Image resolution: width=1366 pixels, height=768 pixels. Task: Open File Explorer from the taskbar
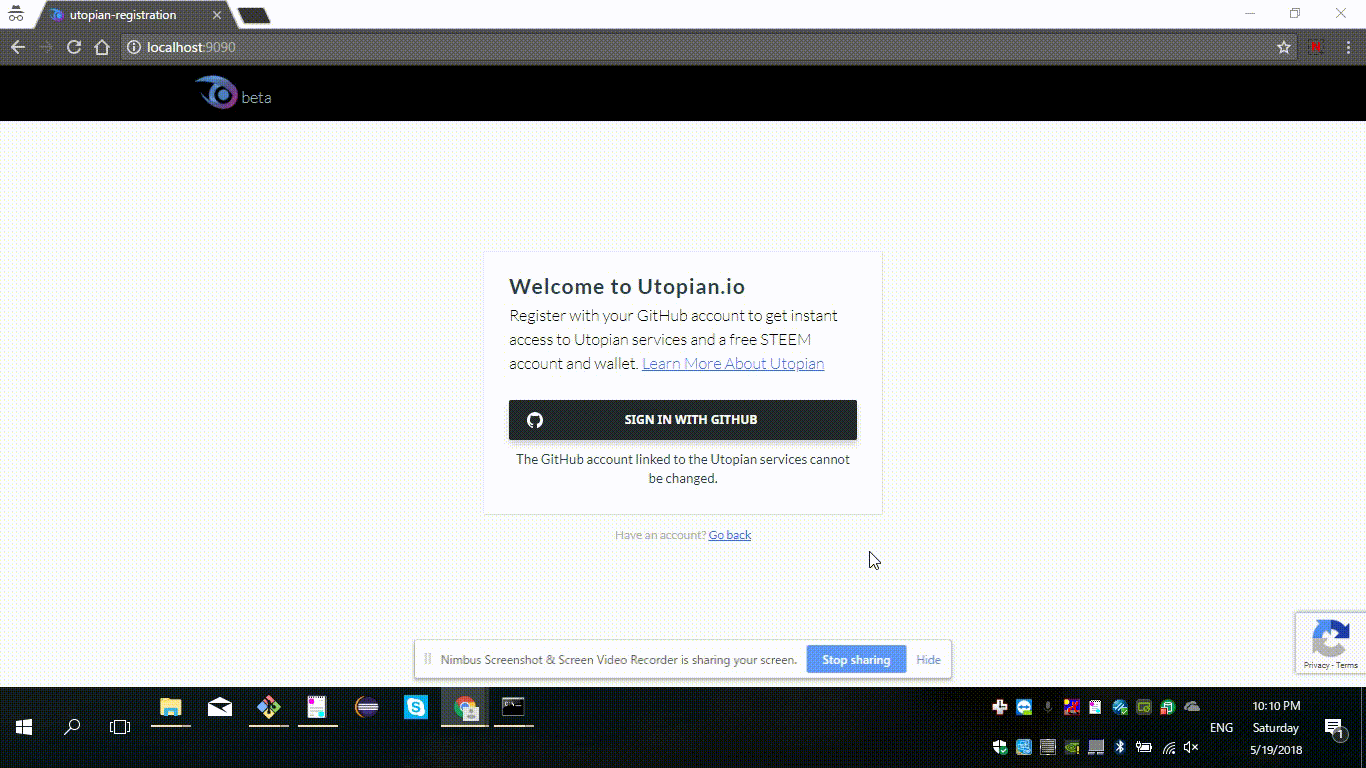click(x=171, y=708)
